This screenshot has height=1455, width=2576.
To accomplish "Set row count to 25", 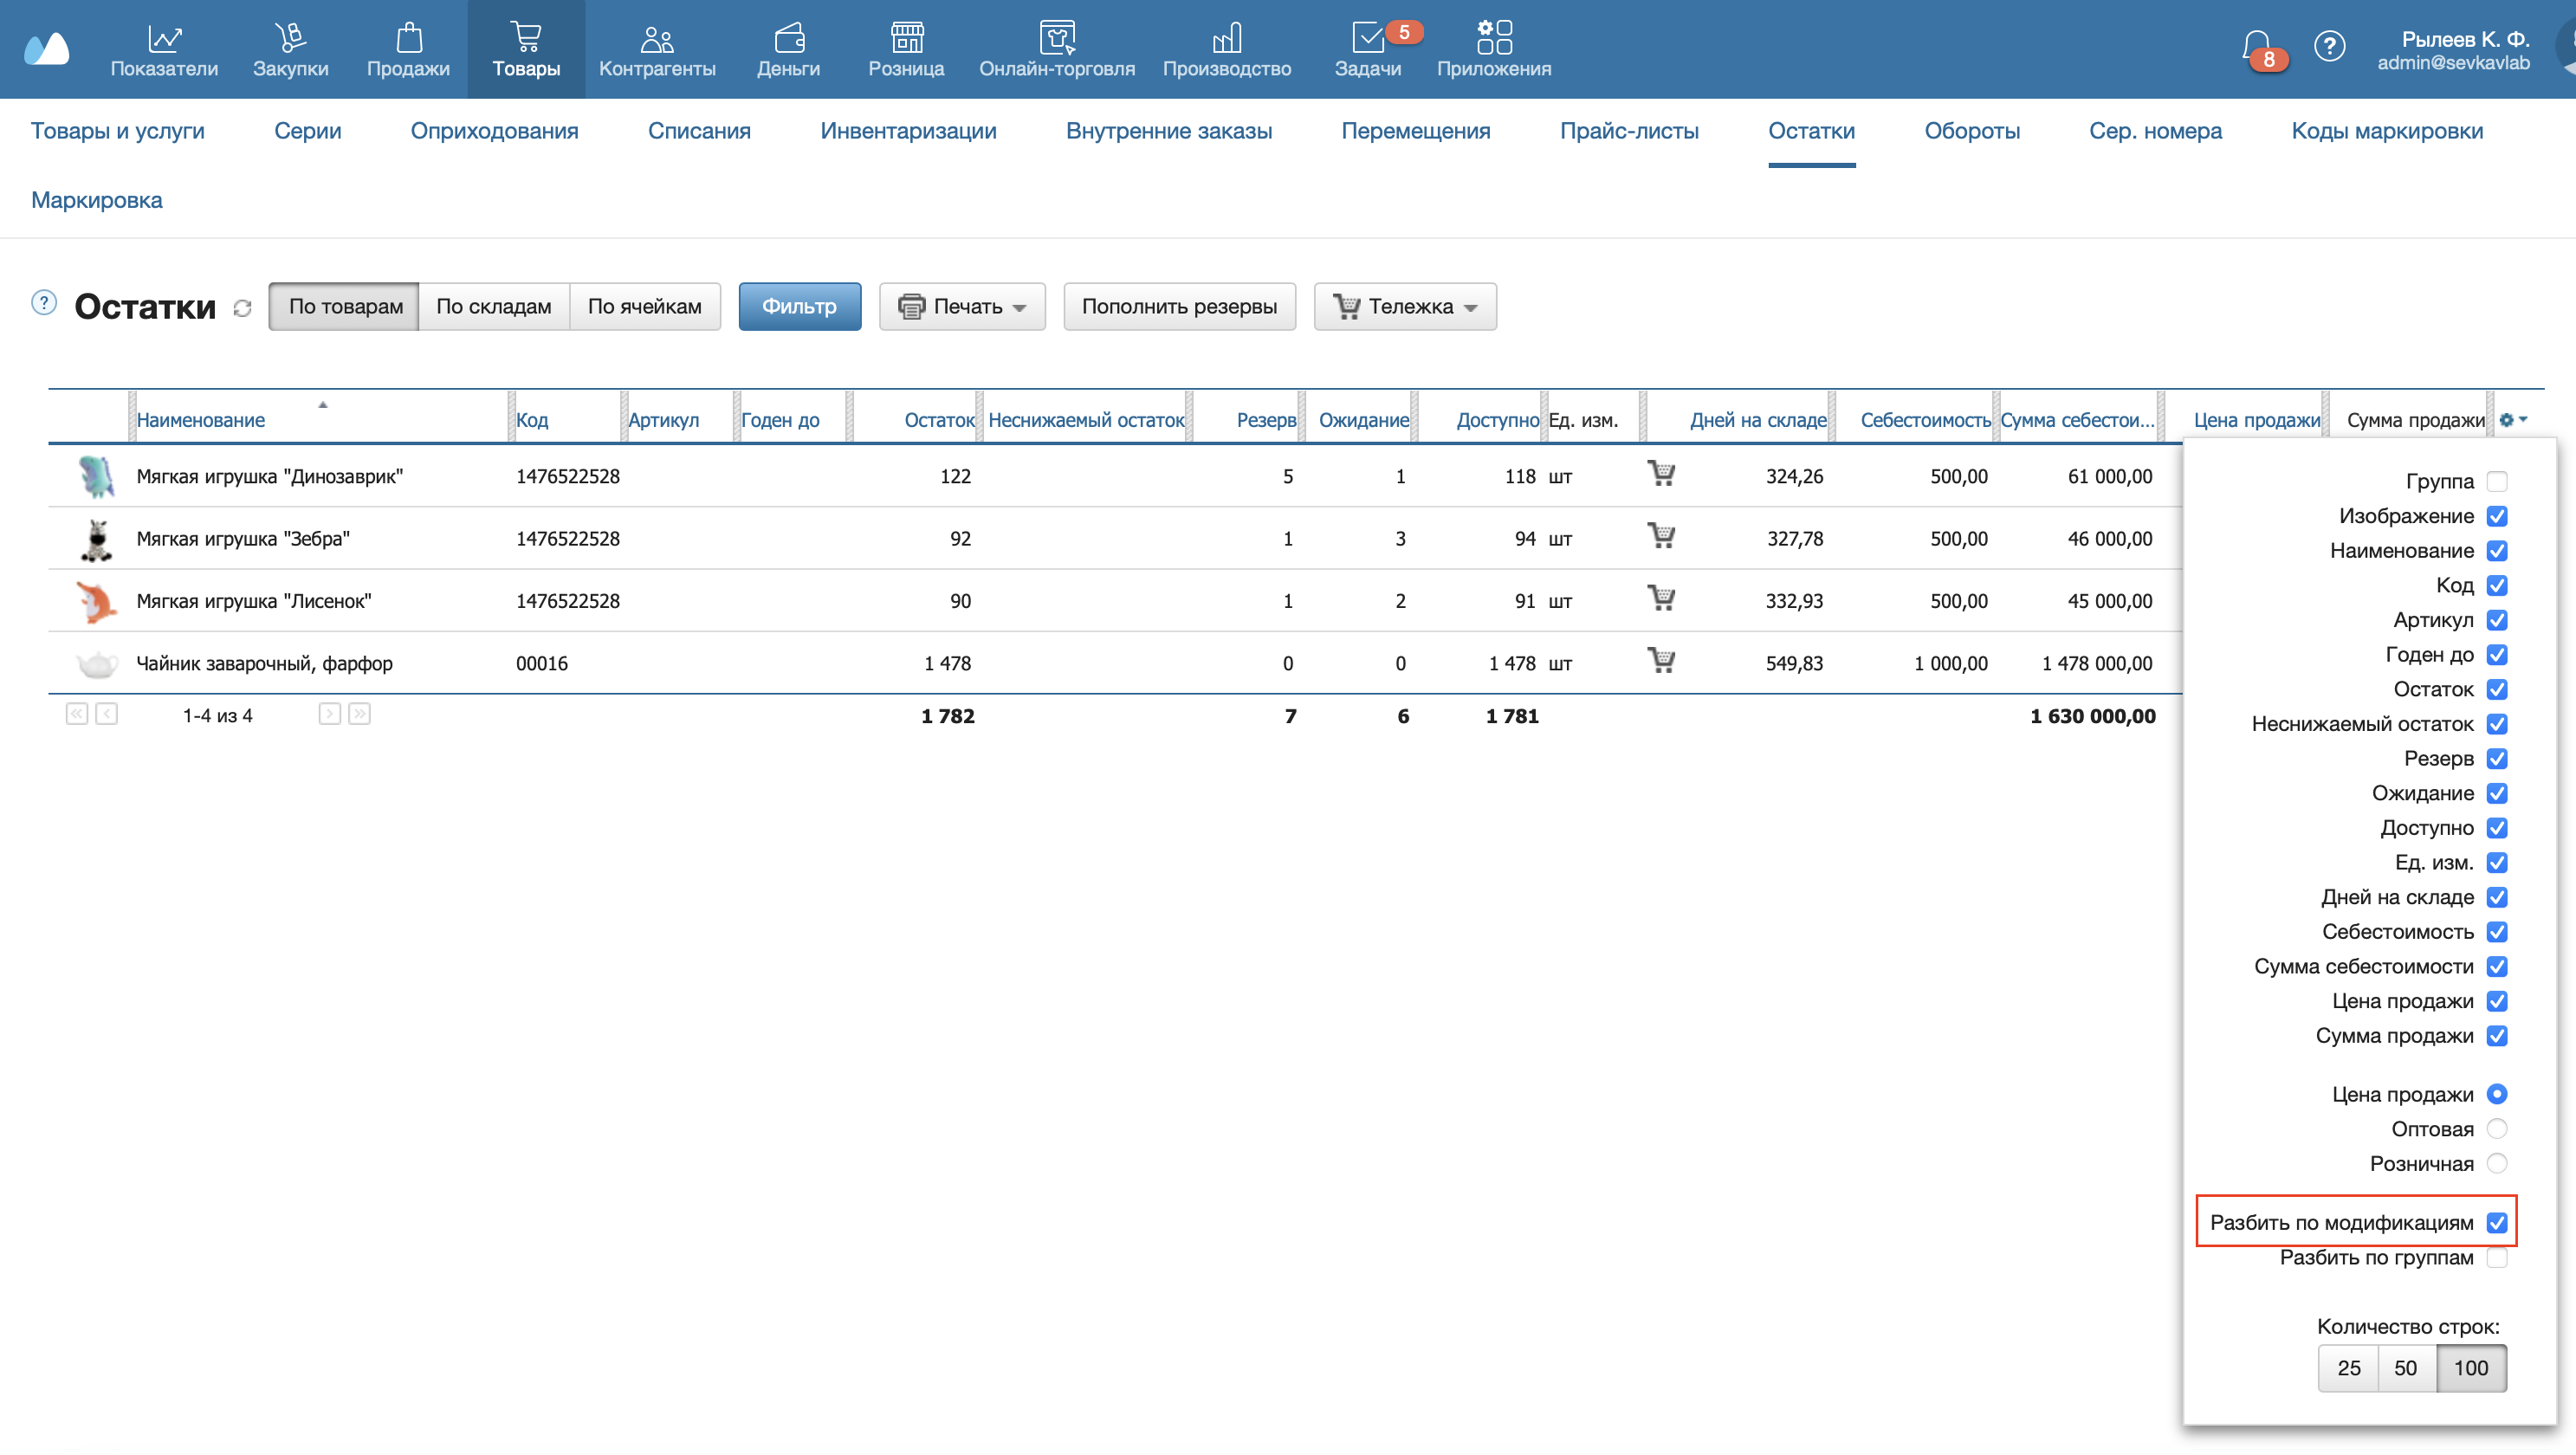I will click(x=2348, y=1368).
